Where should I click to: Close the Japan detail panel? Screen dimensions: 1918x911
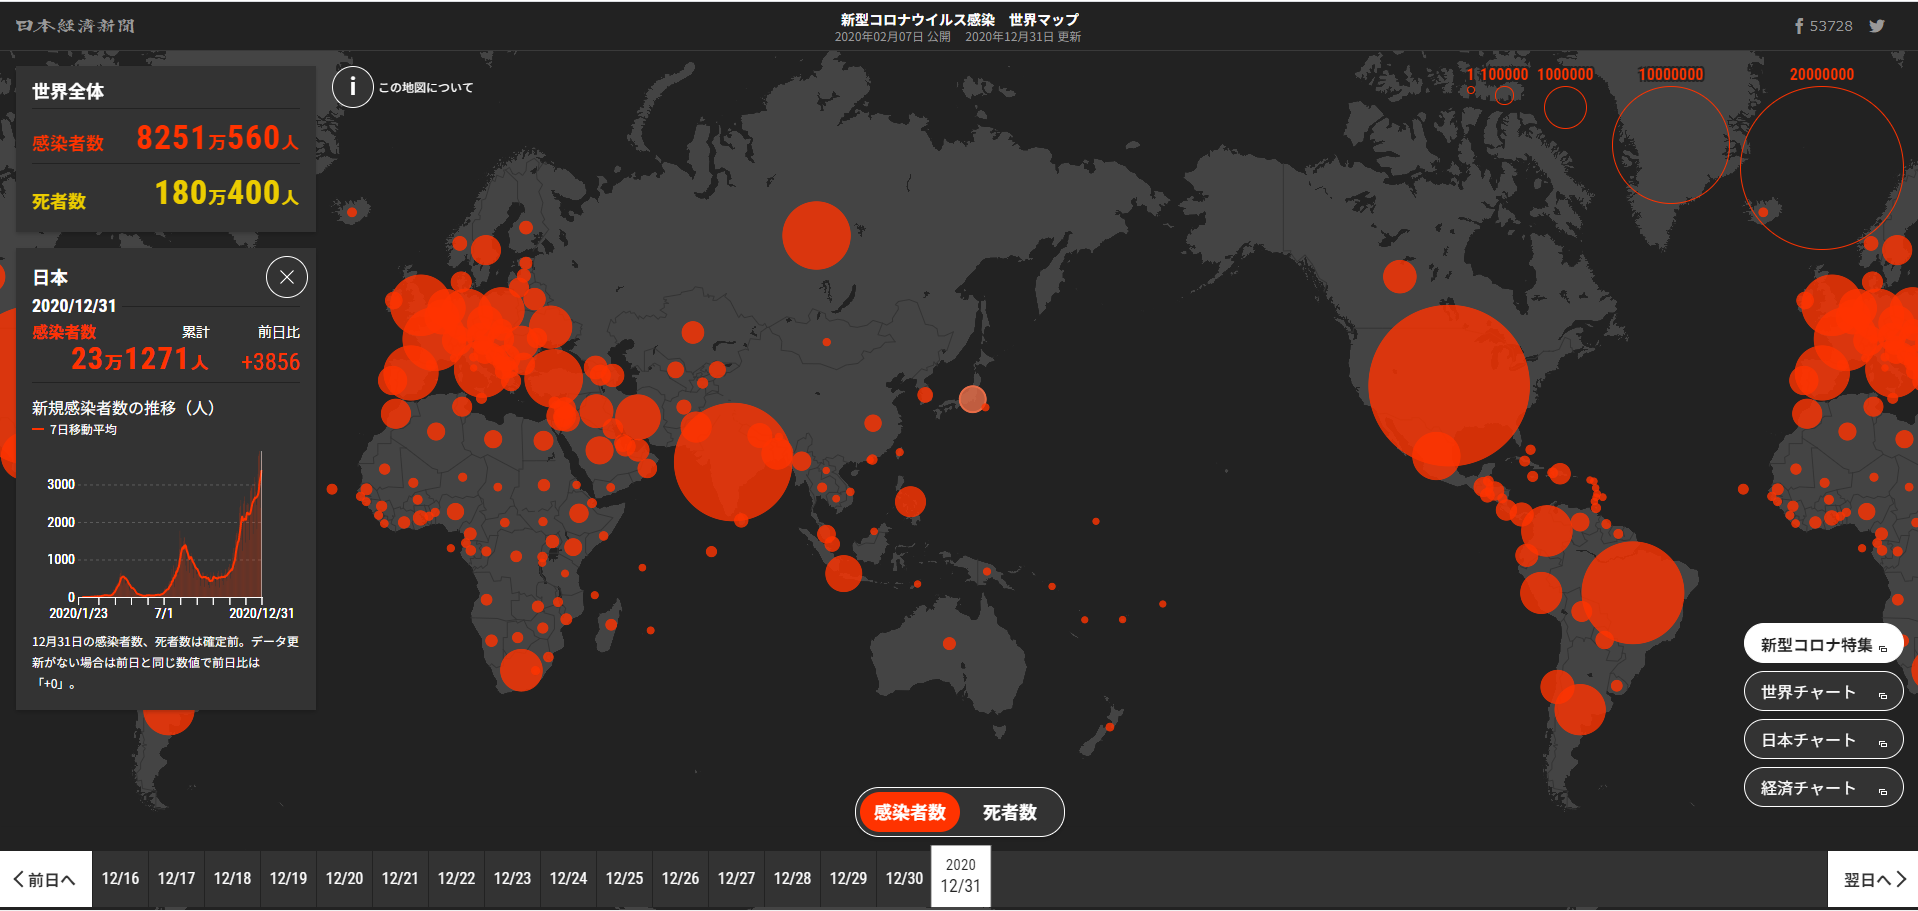click(287, 277)
